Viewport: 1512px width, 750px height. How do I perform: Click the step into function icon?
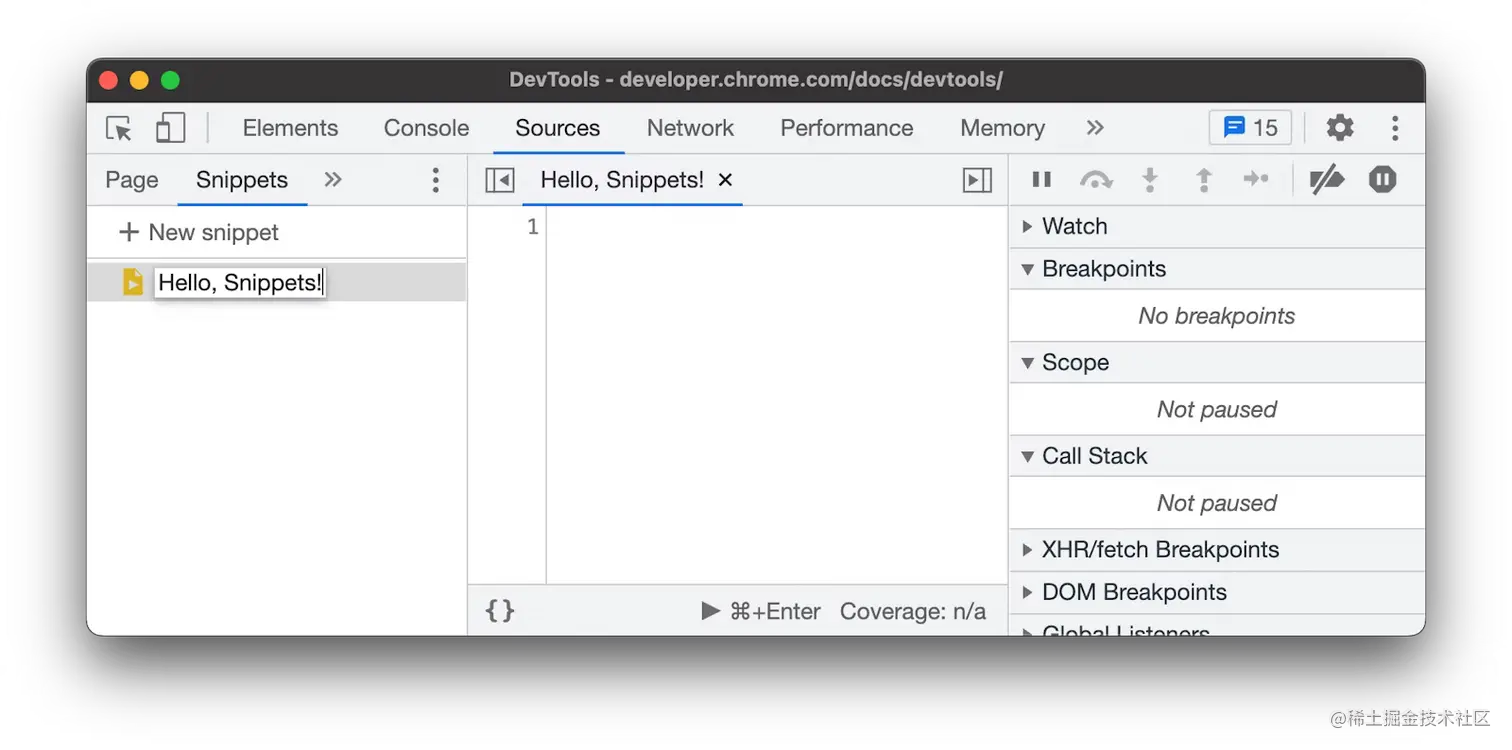tap(1150, 180)
